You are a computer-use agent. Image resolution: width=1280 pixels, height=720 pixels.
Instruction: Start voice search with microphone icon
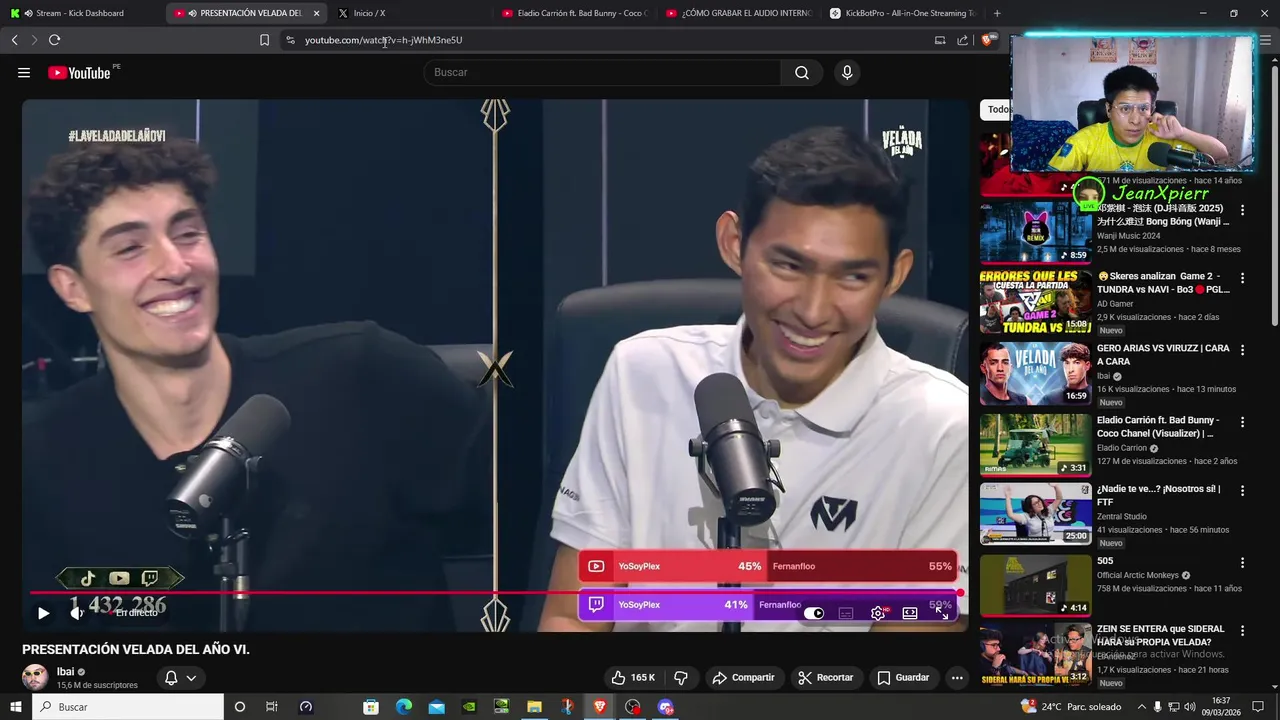[x=847, y=72]
